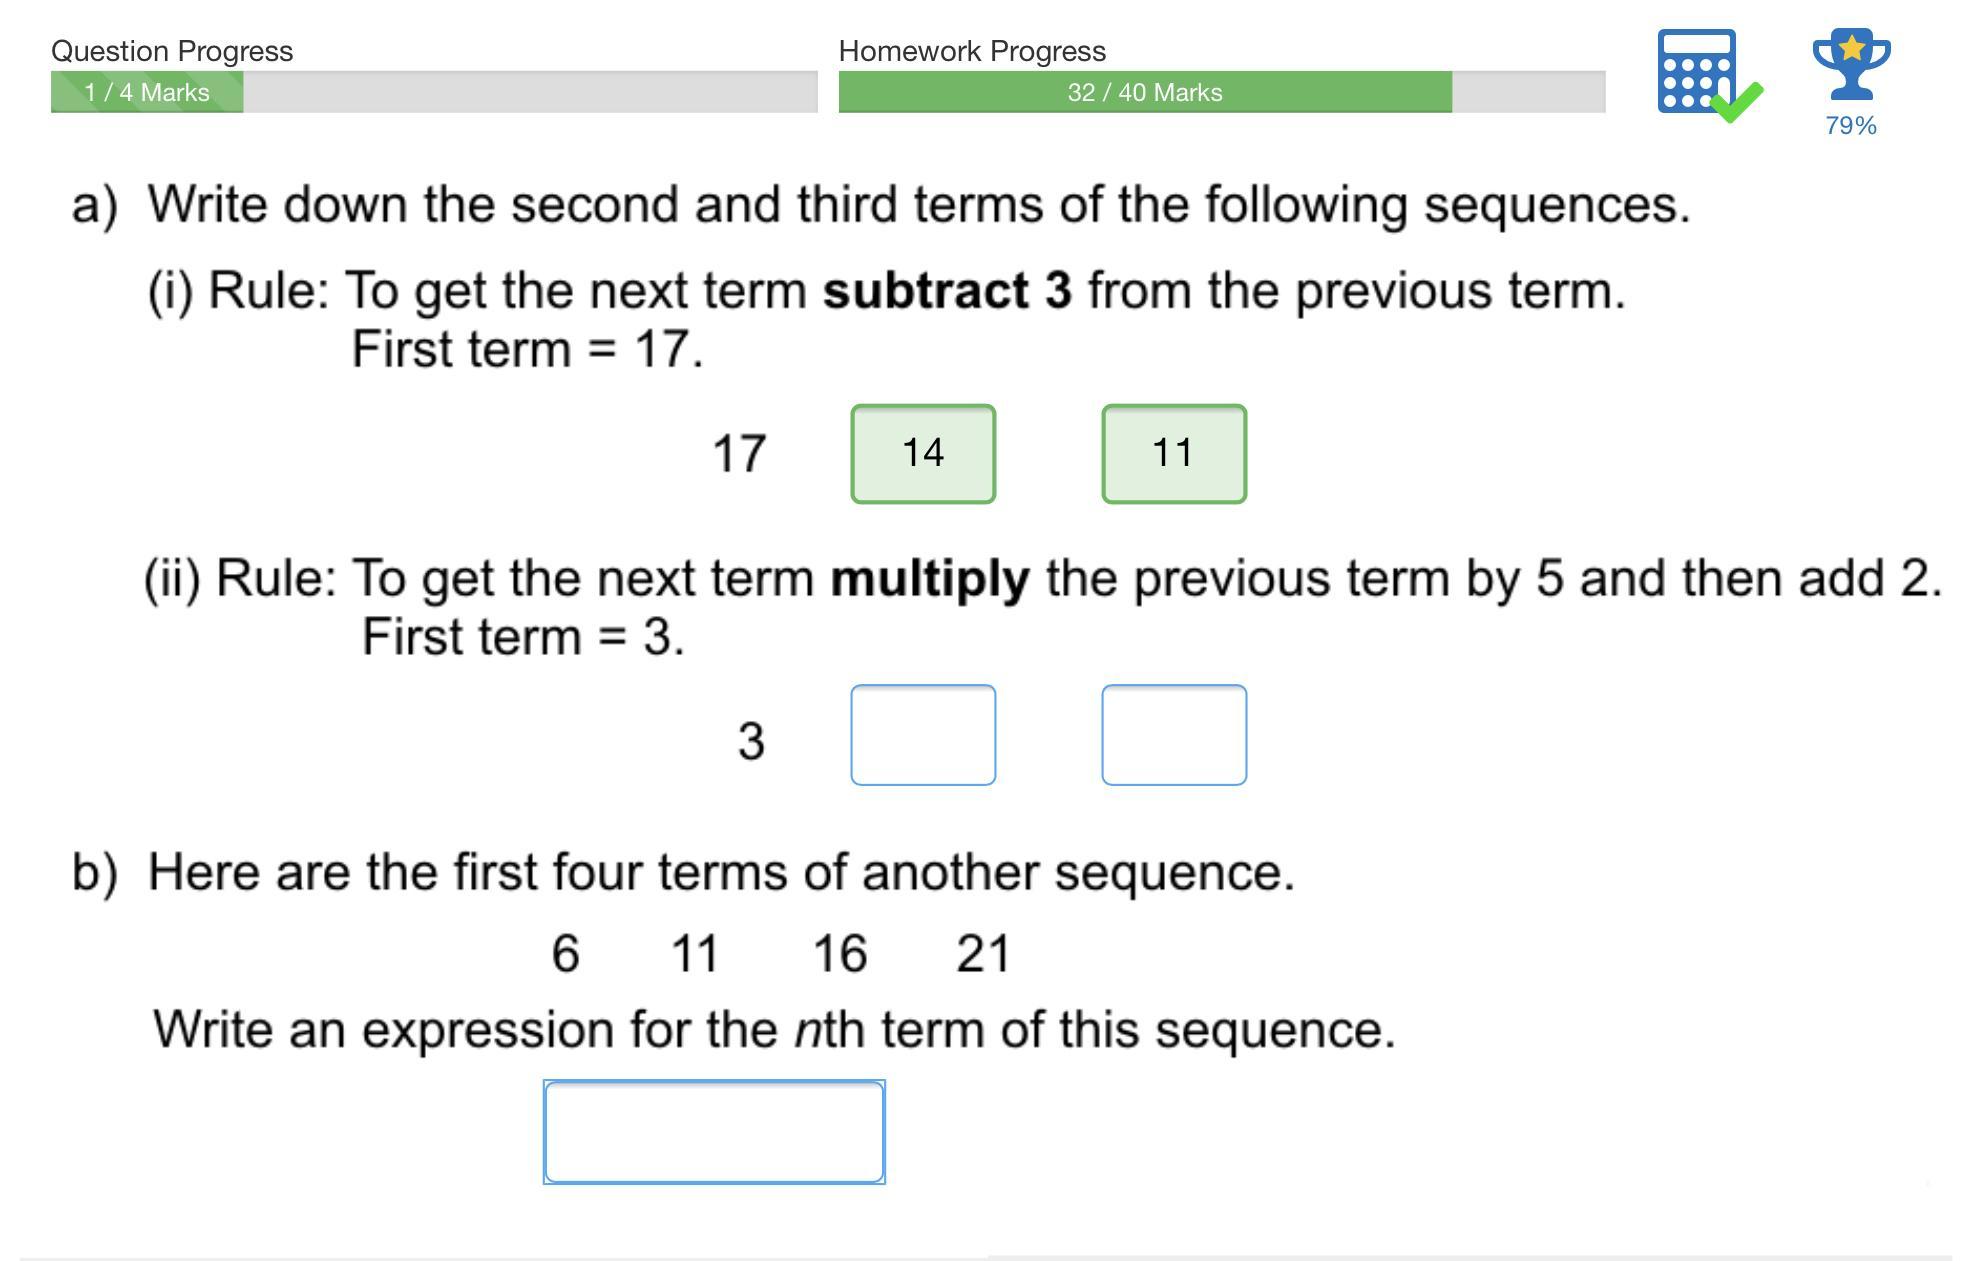Select the answer box containing 14
The image size is (1969, 1261).
coord(922,453)
